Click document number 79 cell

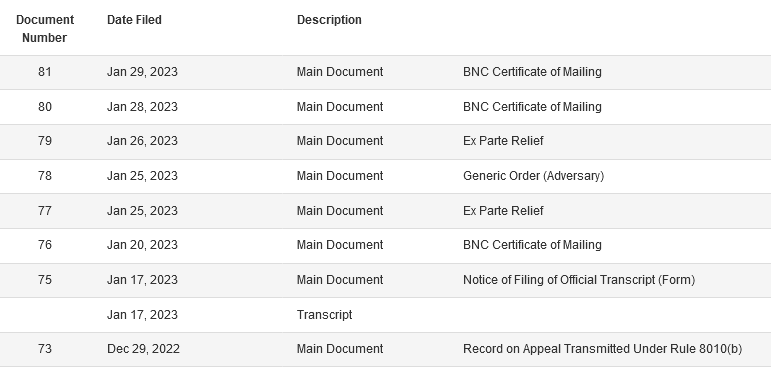pos(45,141)
